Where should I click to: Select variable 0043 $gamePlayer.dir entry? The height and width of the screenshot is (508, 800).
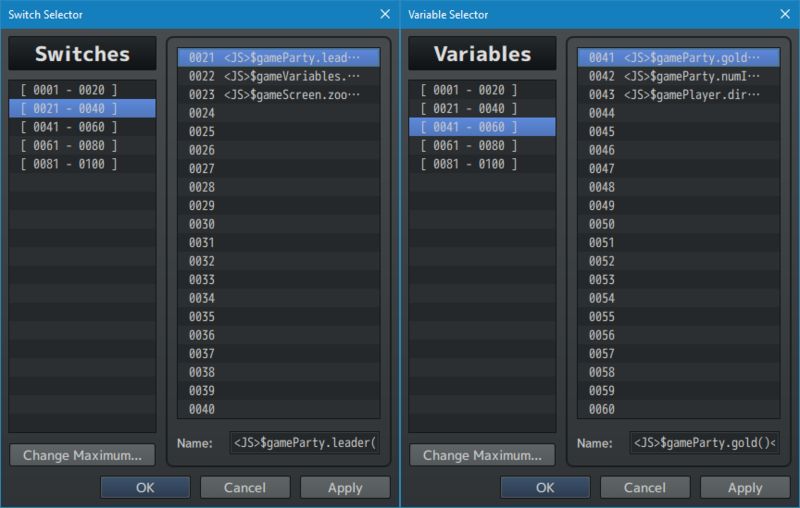coord(678,95)
